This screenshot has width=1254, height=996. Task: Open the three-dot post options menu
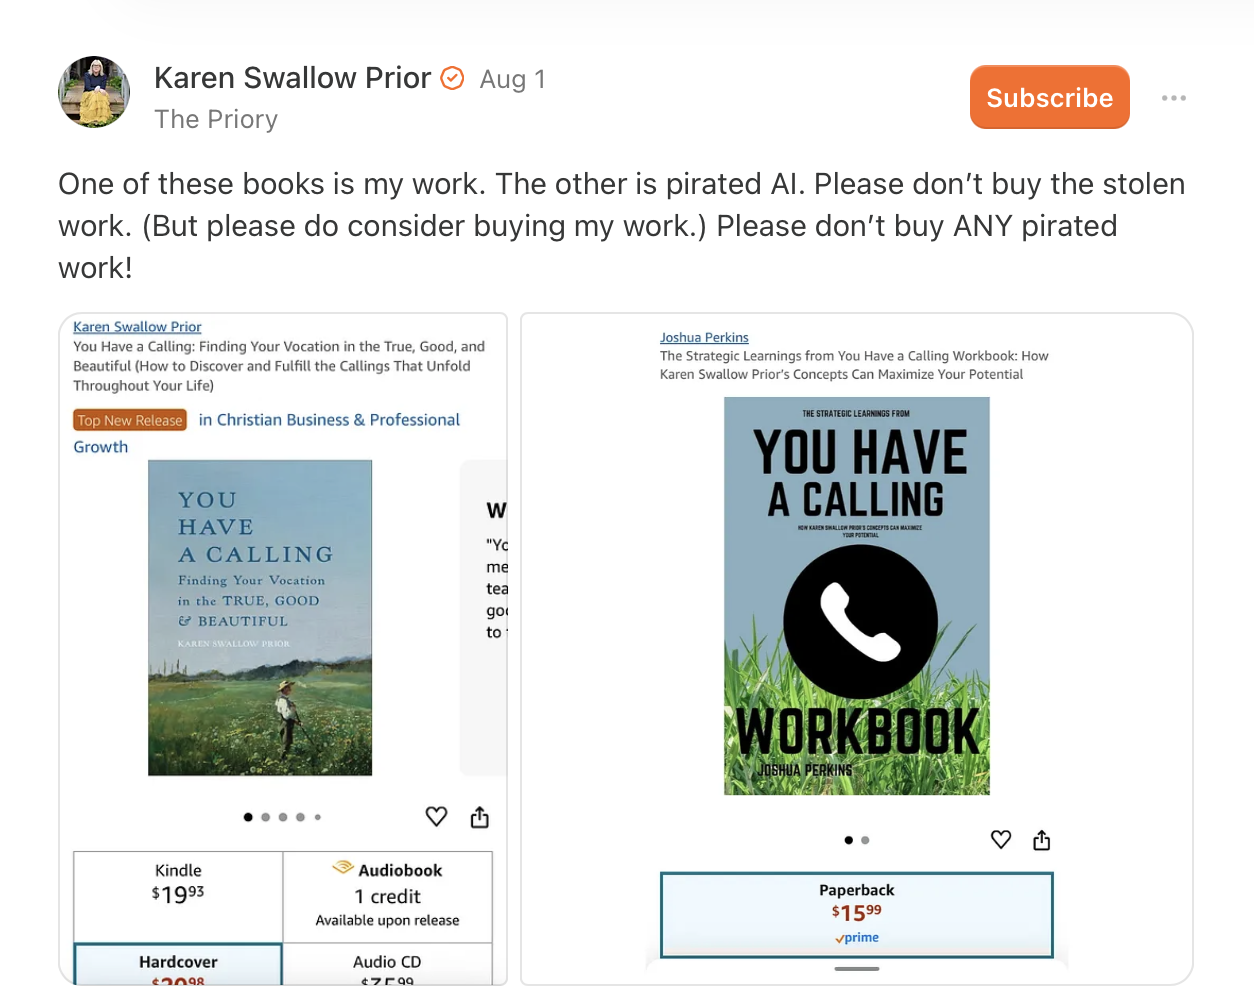click(x=1173, y=98)
